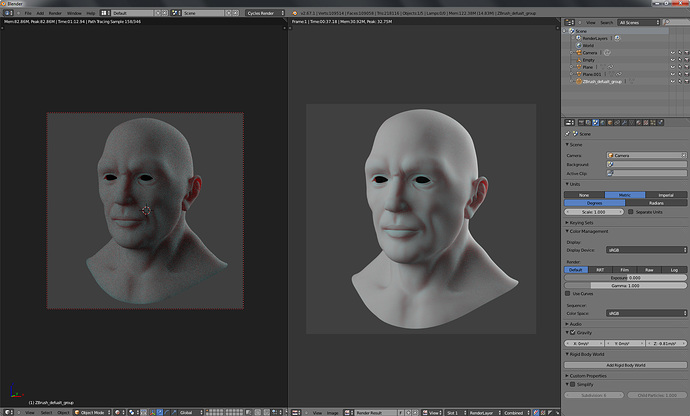Click the Empty object icon in outliner
Viewport: 690px width, 416px height.
point(579,60)
